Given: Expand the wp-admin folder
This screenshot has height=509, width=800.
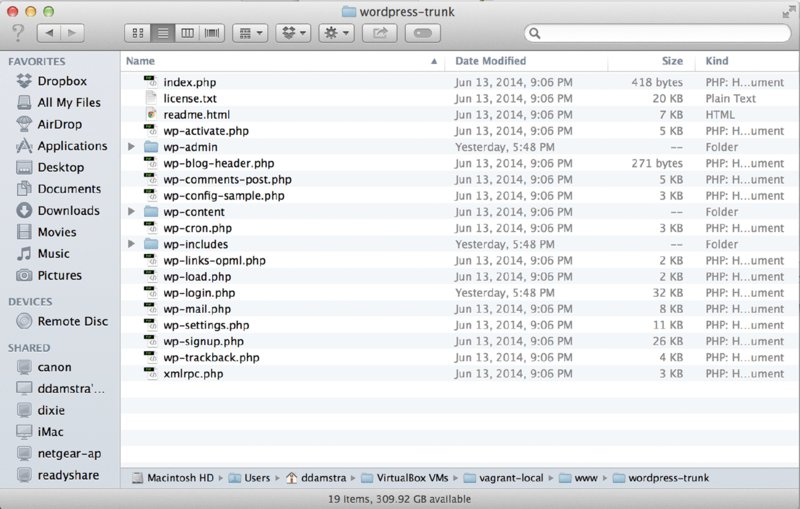Looking at the screenshot, I should point(132,147).
